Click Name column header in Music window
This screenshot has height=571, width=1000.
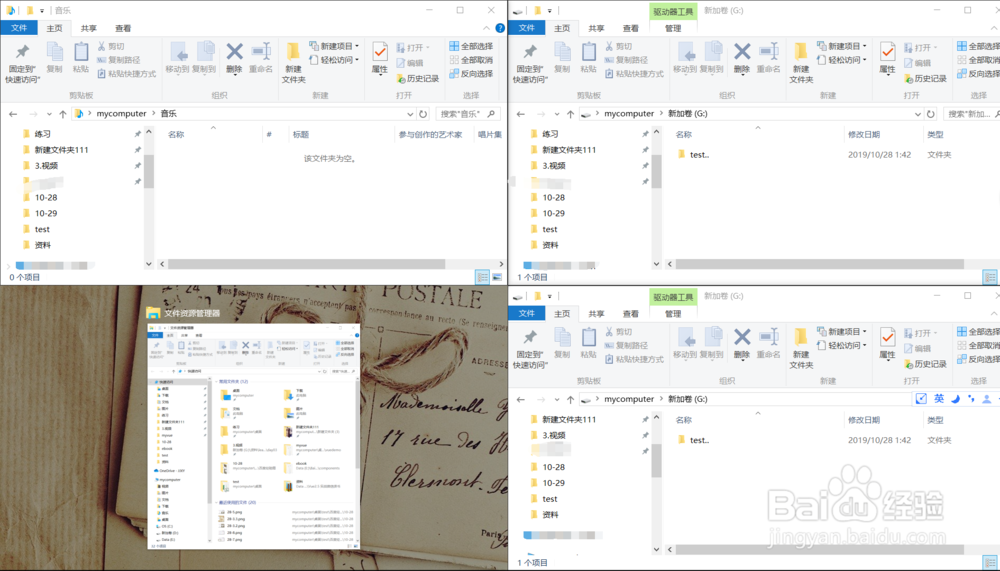(176, 135)
